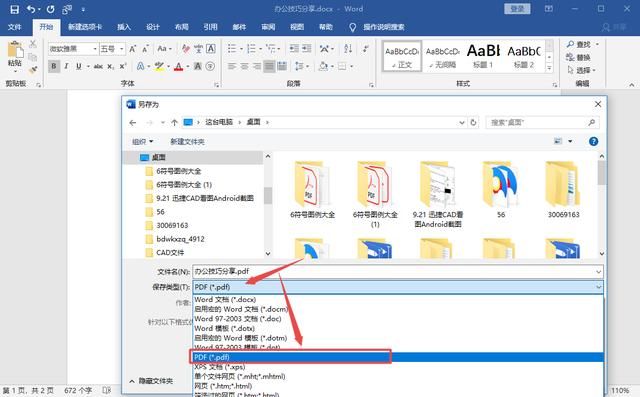The width and height of the screenshot is (640, 397).
Task: Click 查找 in editing group
Action: [579, 44]
